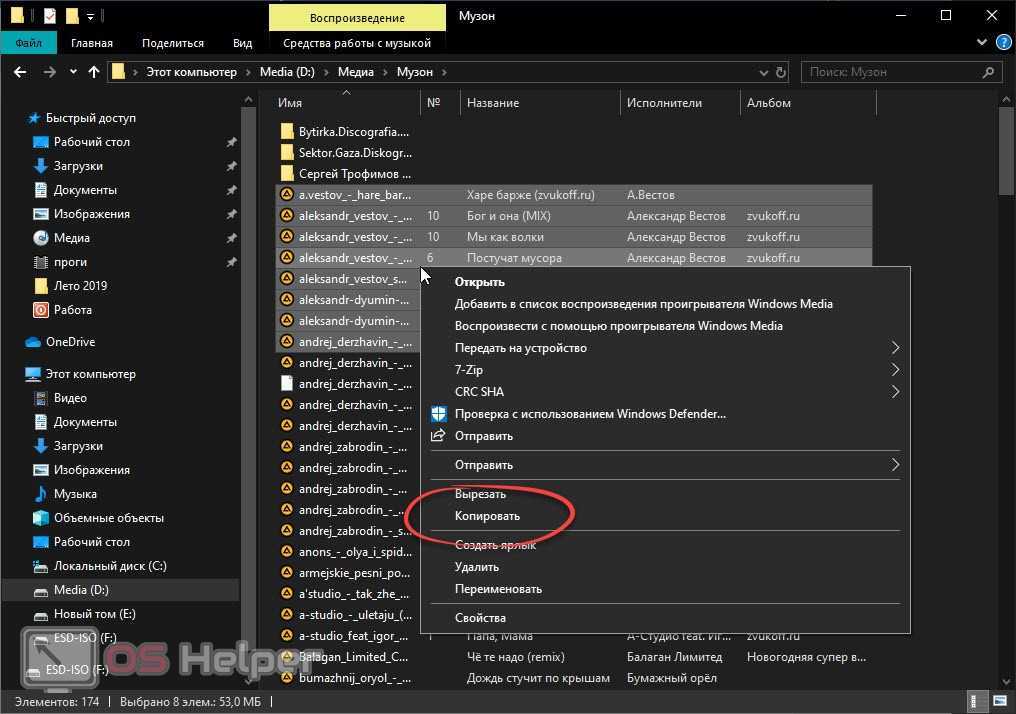Viewport: 1016px width, 714px height.
Task: Sort by the Исполнители column header
Action: tap(664, 103)
